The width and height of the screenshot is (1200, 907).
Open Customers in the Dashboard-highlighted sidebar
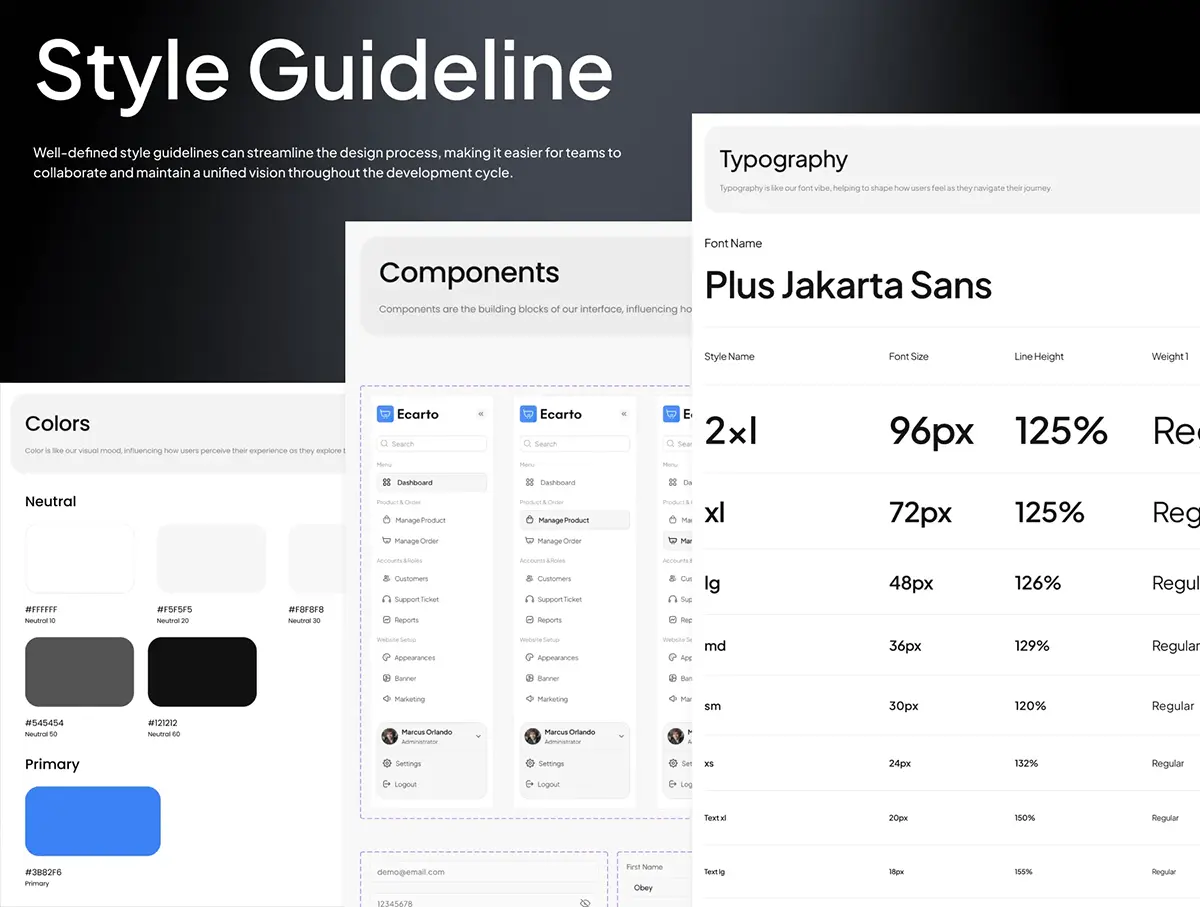click(410, 579)
